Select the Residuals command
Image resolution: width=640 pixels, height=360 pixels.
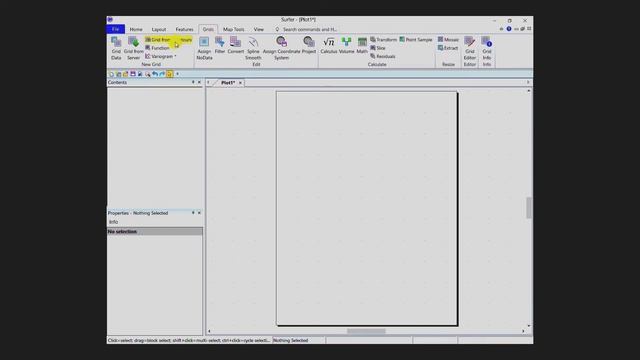tap(382, 56)
